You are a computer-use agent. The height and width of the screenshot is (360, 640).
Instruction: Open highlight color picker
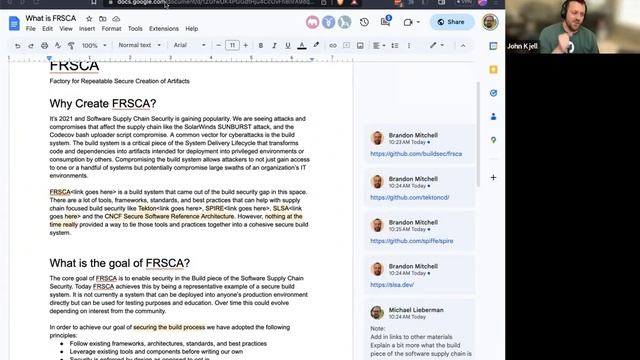[x=316, y=45]
